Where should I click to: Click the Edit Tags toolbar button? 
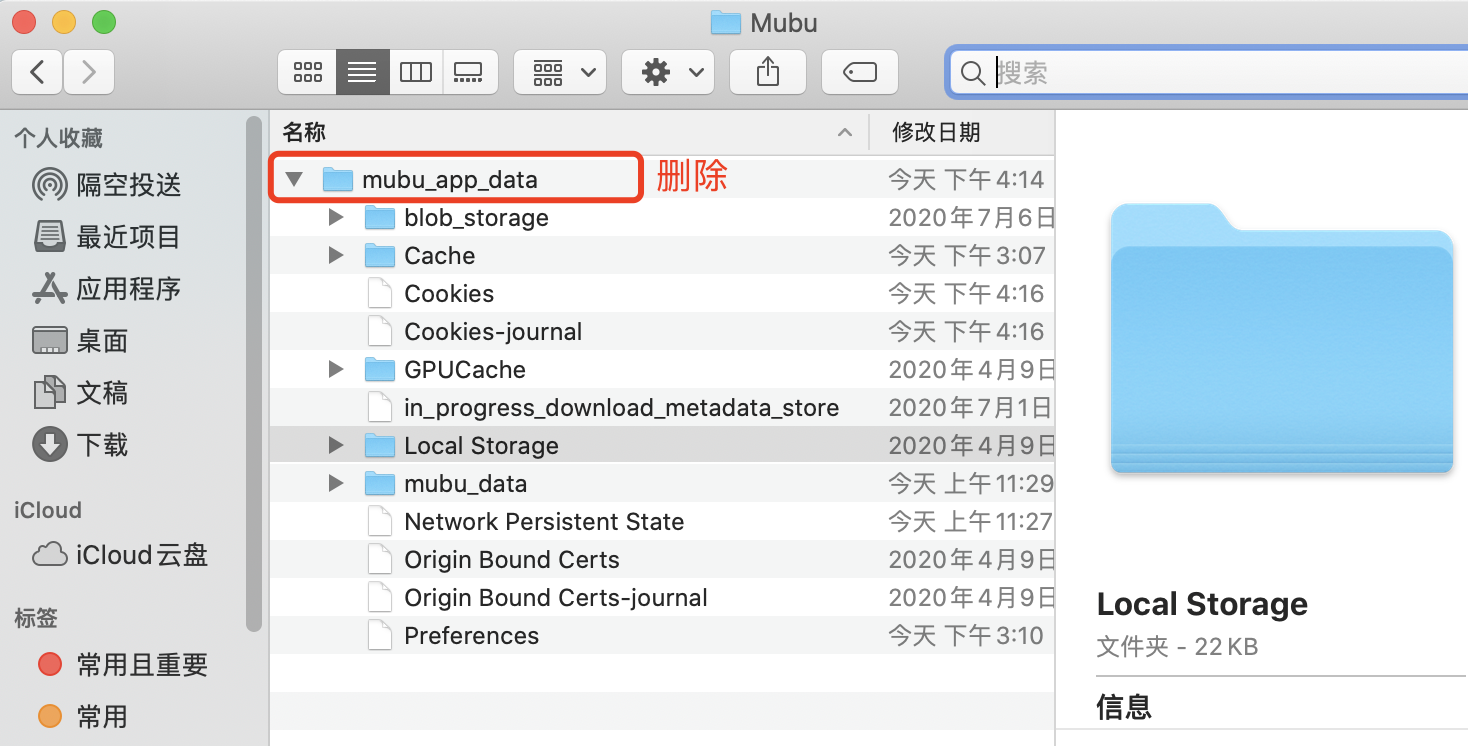pos(860,72)
